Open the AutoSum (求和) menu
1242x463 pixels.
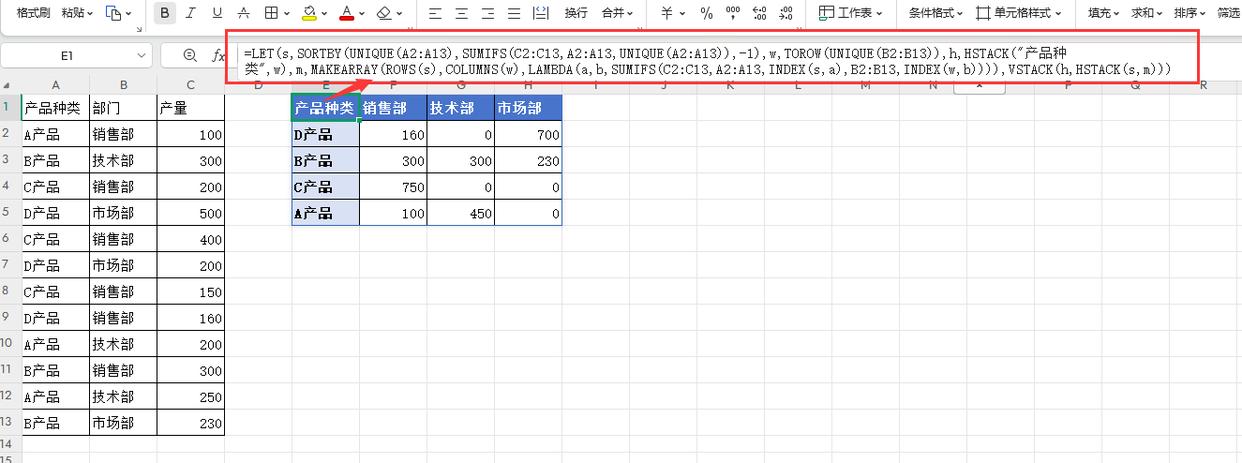pos(1147,13)
